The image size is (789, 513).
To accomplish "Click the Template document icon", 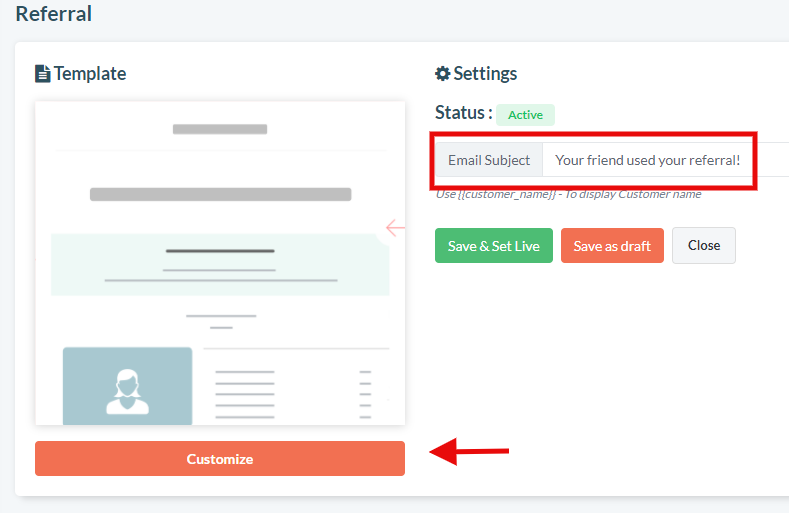I will (x=43, y=74).
